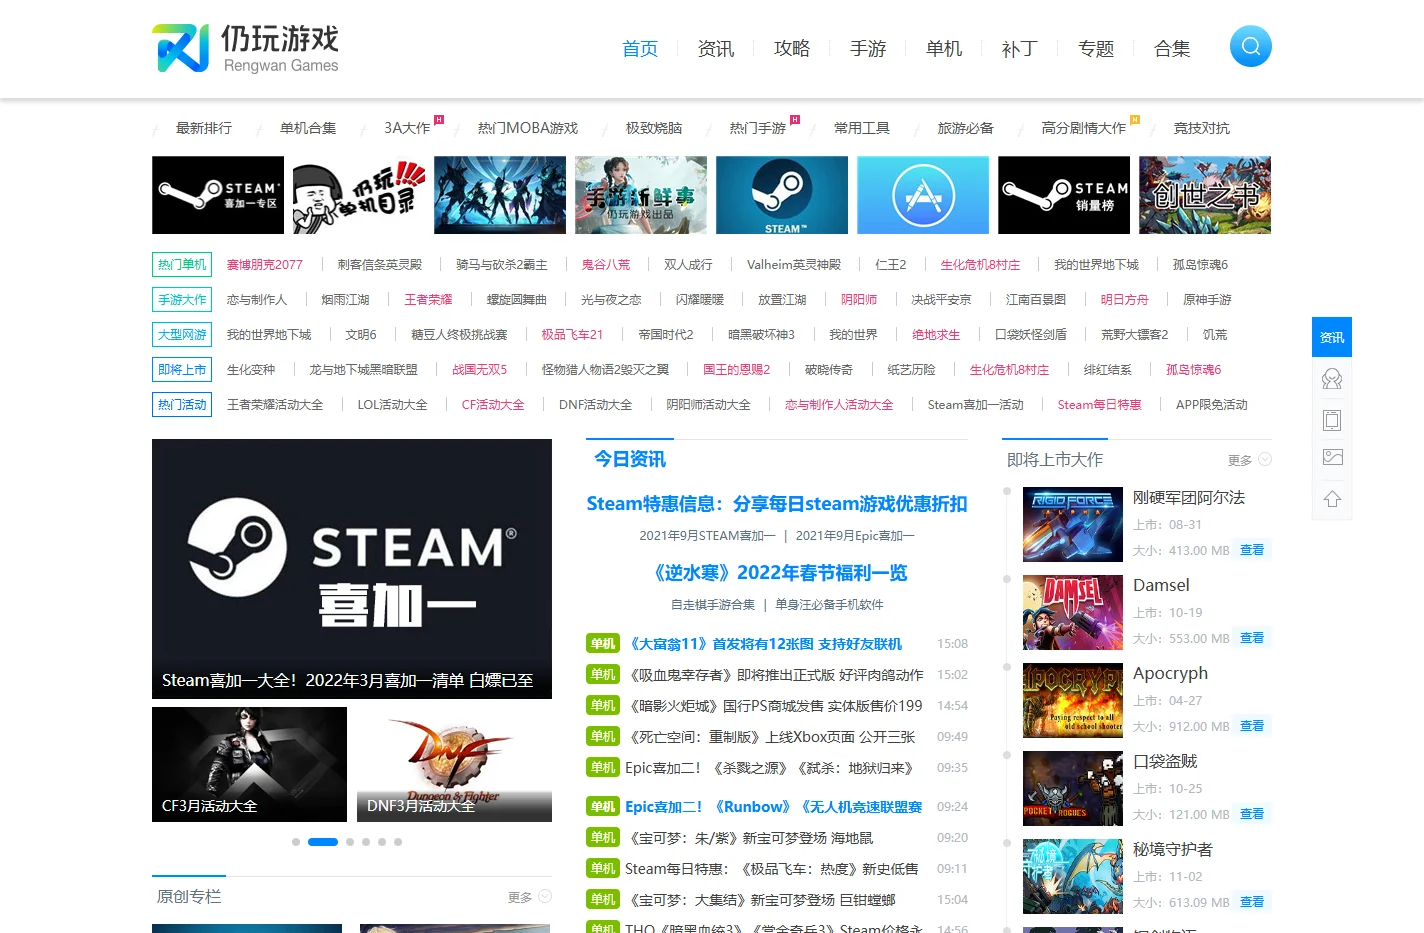The image size is (1424, 933).
Task: Open the Rigid Force Alpha game cover
Action: [x=1073, y=524]
